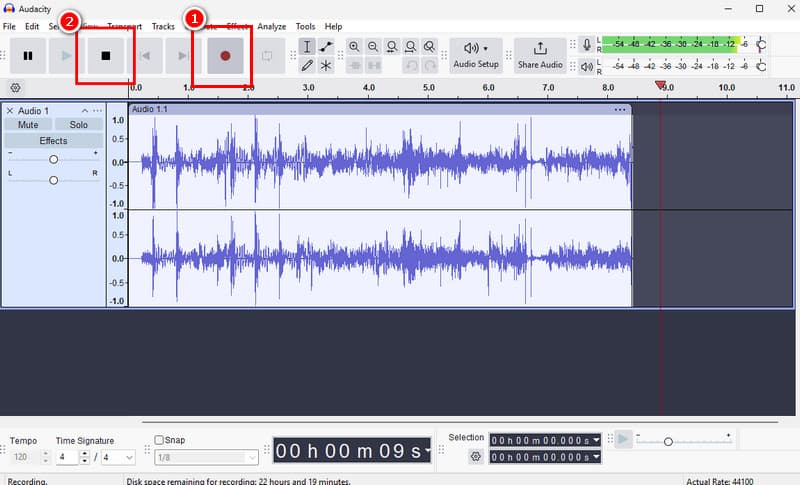Click the horizontal scrollbar below tracks
Screen dimensions: 800x485
coord(460,422)
